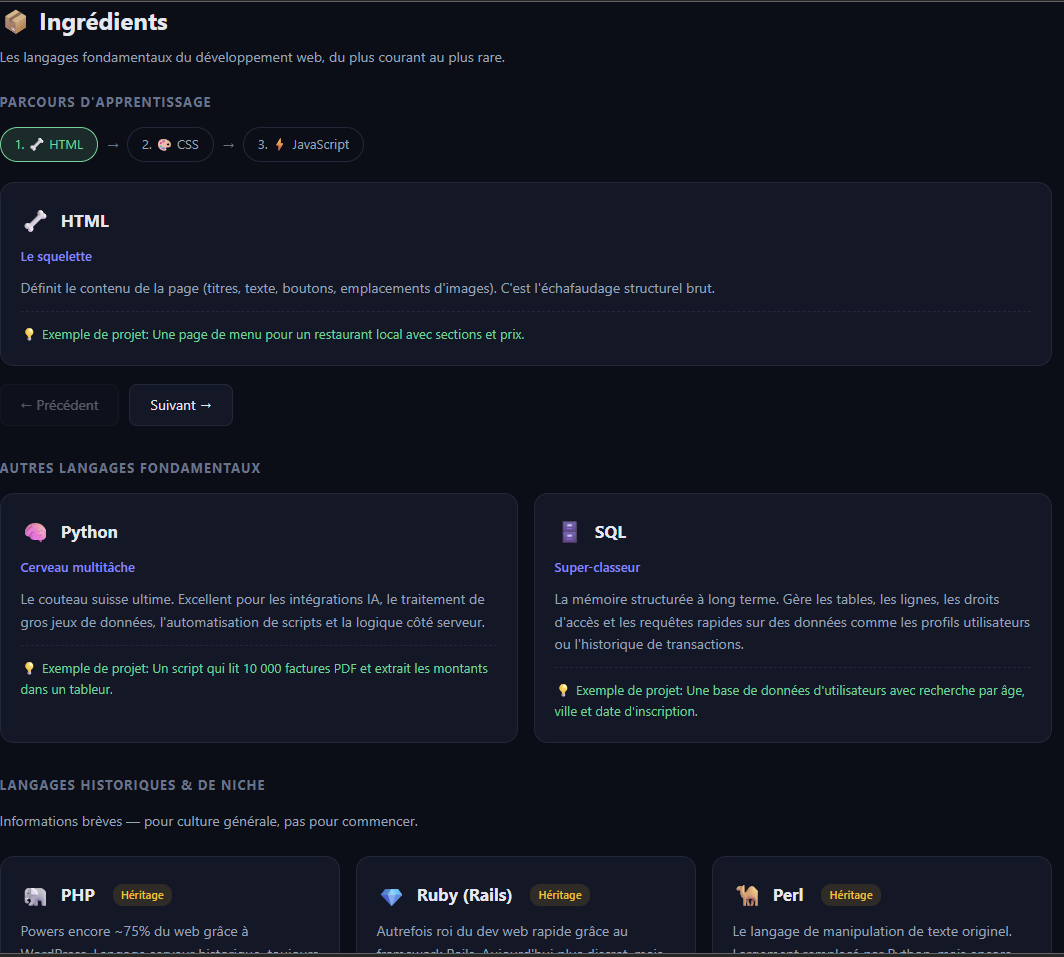
Task: Click the HTML card title
Action: 85,221
